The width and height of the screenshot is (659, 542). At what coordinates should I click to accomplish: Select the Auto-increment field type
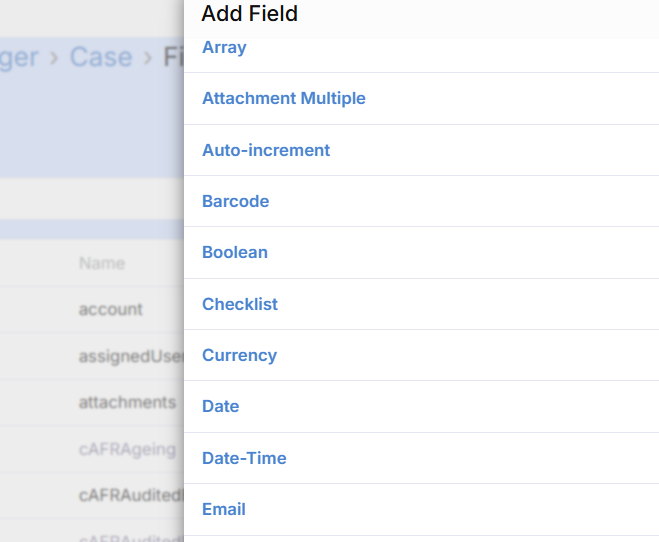[x=265, y=150]
